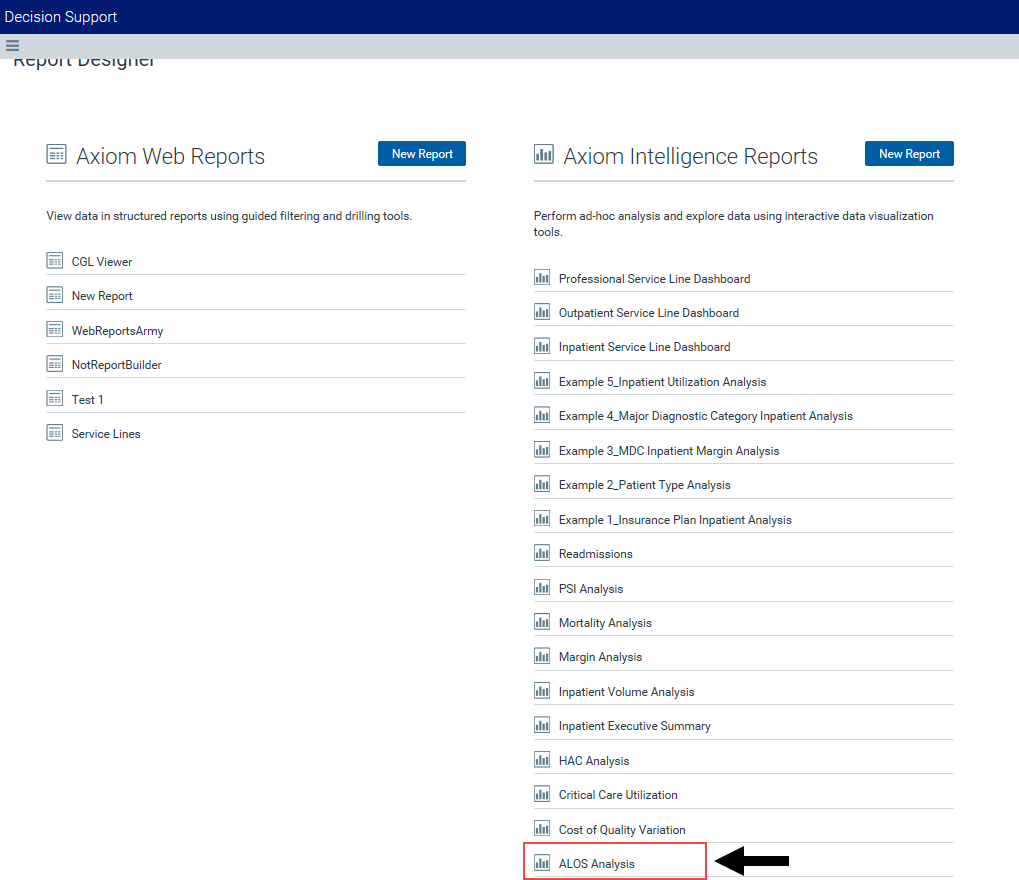Click the table icon beside Service Lines
This screenshot has height=880, width=1019.
[55, 433]
